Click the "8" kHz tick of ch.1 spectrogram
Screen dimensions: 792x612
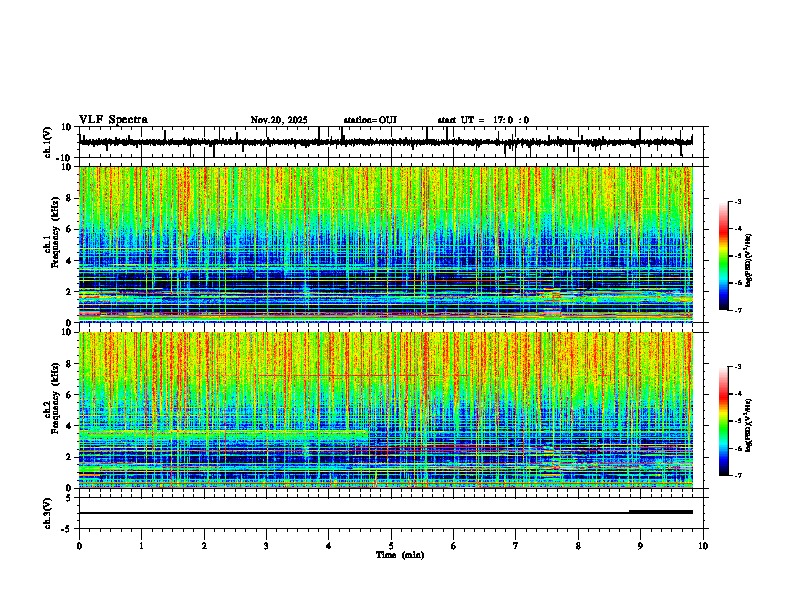(x=69, y=198)
